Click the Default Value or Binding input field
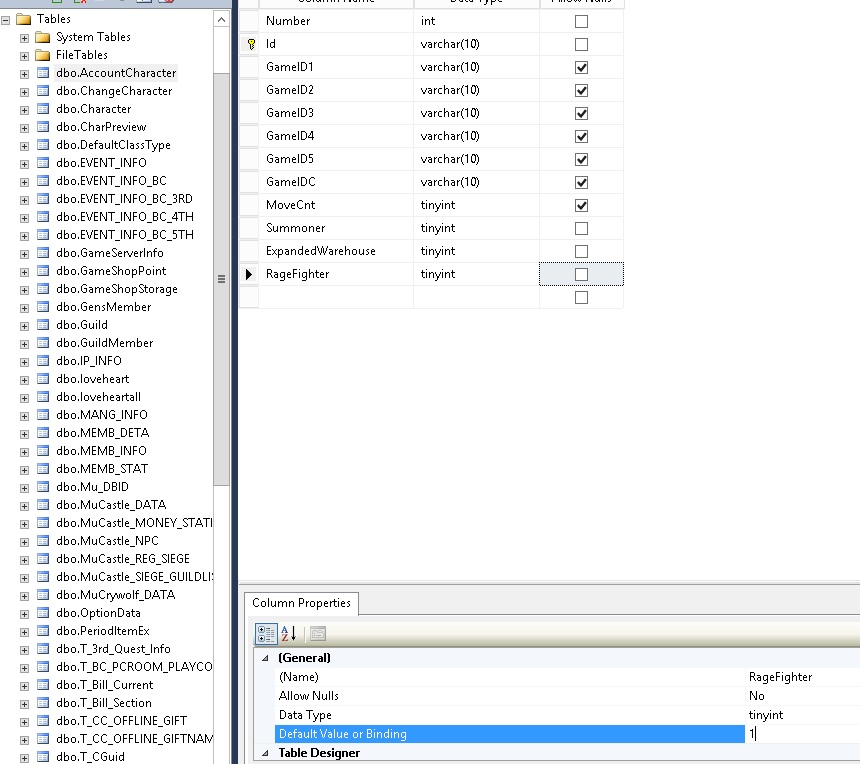860x764 pixels. coord(802,734)
